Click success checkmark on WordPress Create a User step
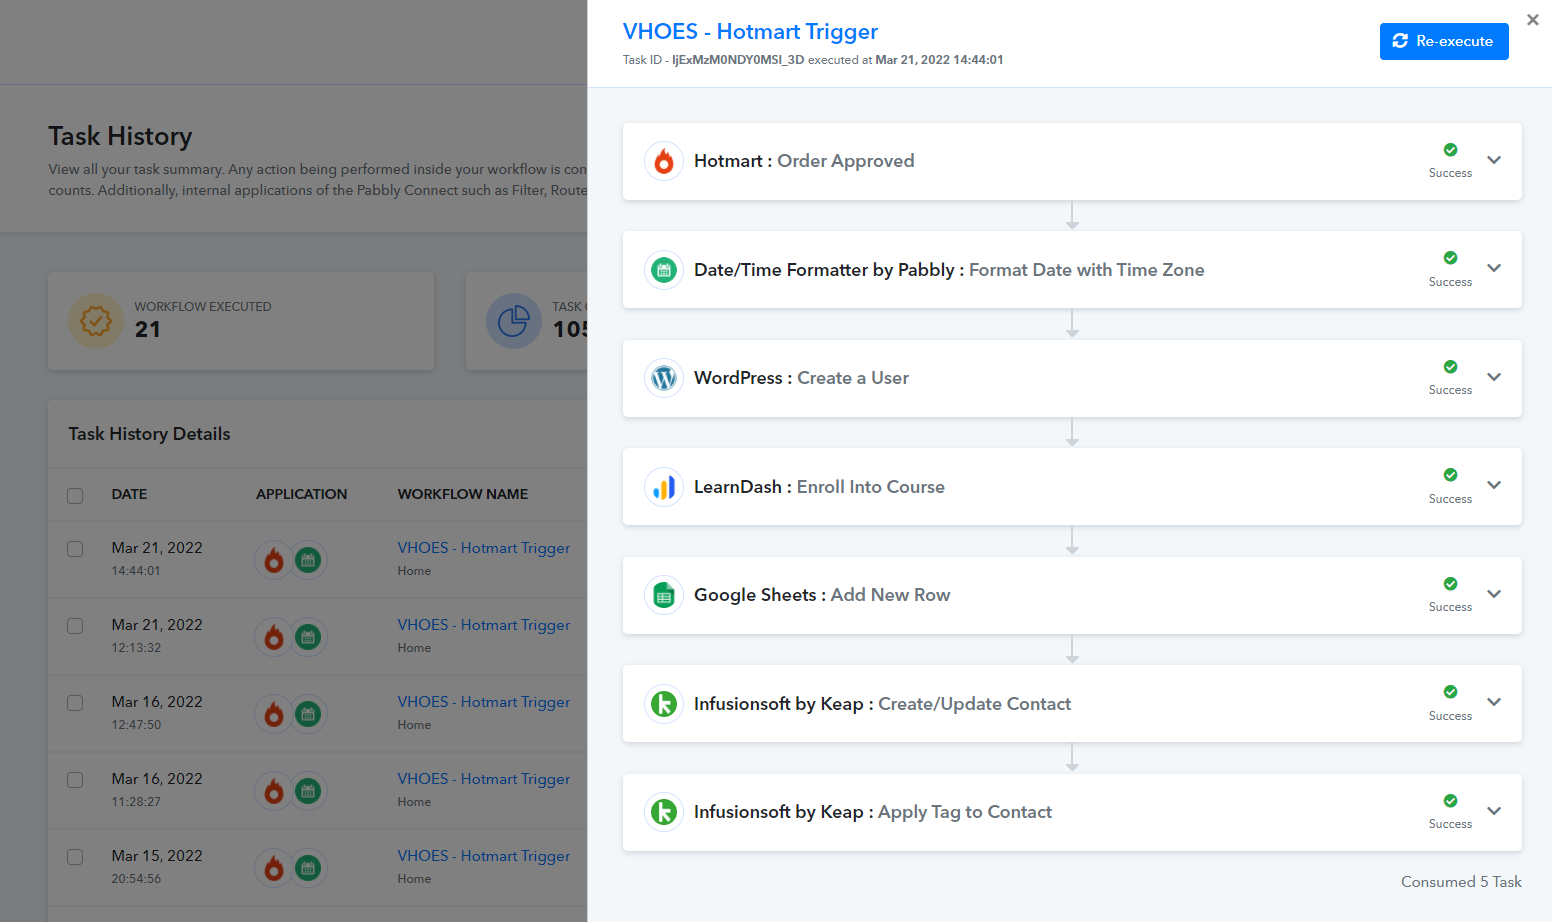The width and height of the screenshot is (1552, 922). click(x=1450, y=367)
